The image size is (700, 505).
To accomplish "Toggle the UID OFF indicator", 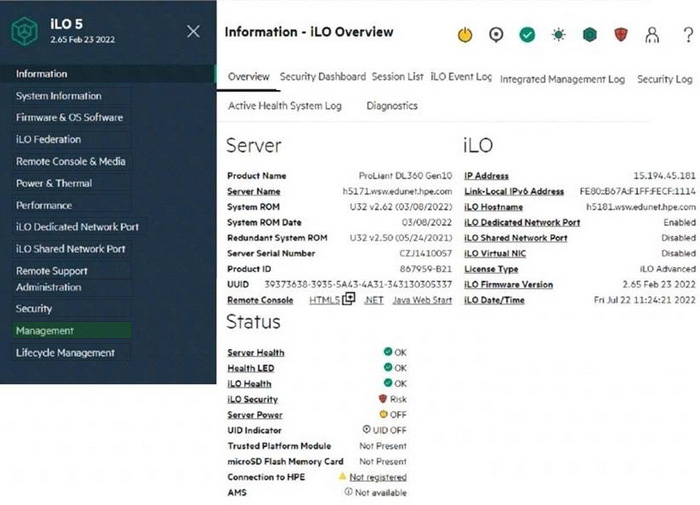I will (367, 430).
